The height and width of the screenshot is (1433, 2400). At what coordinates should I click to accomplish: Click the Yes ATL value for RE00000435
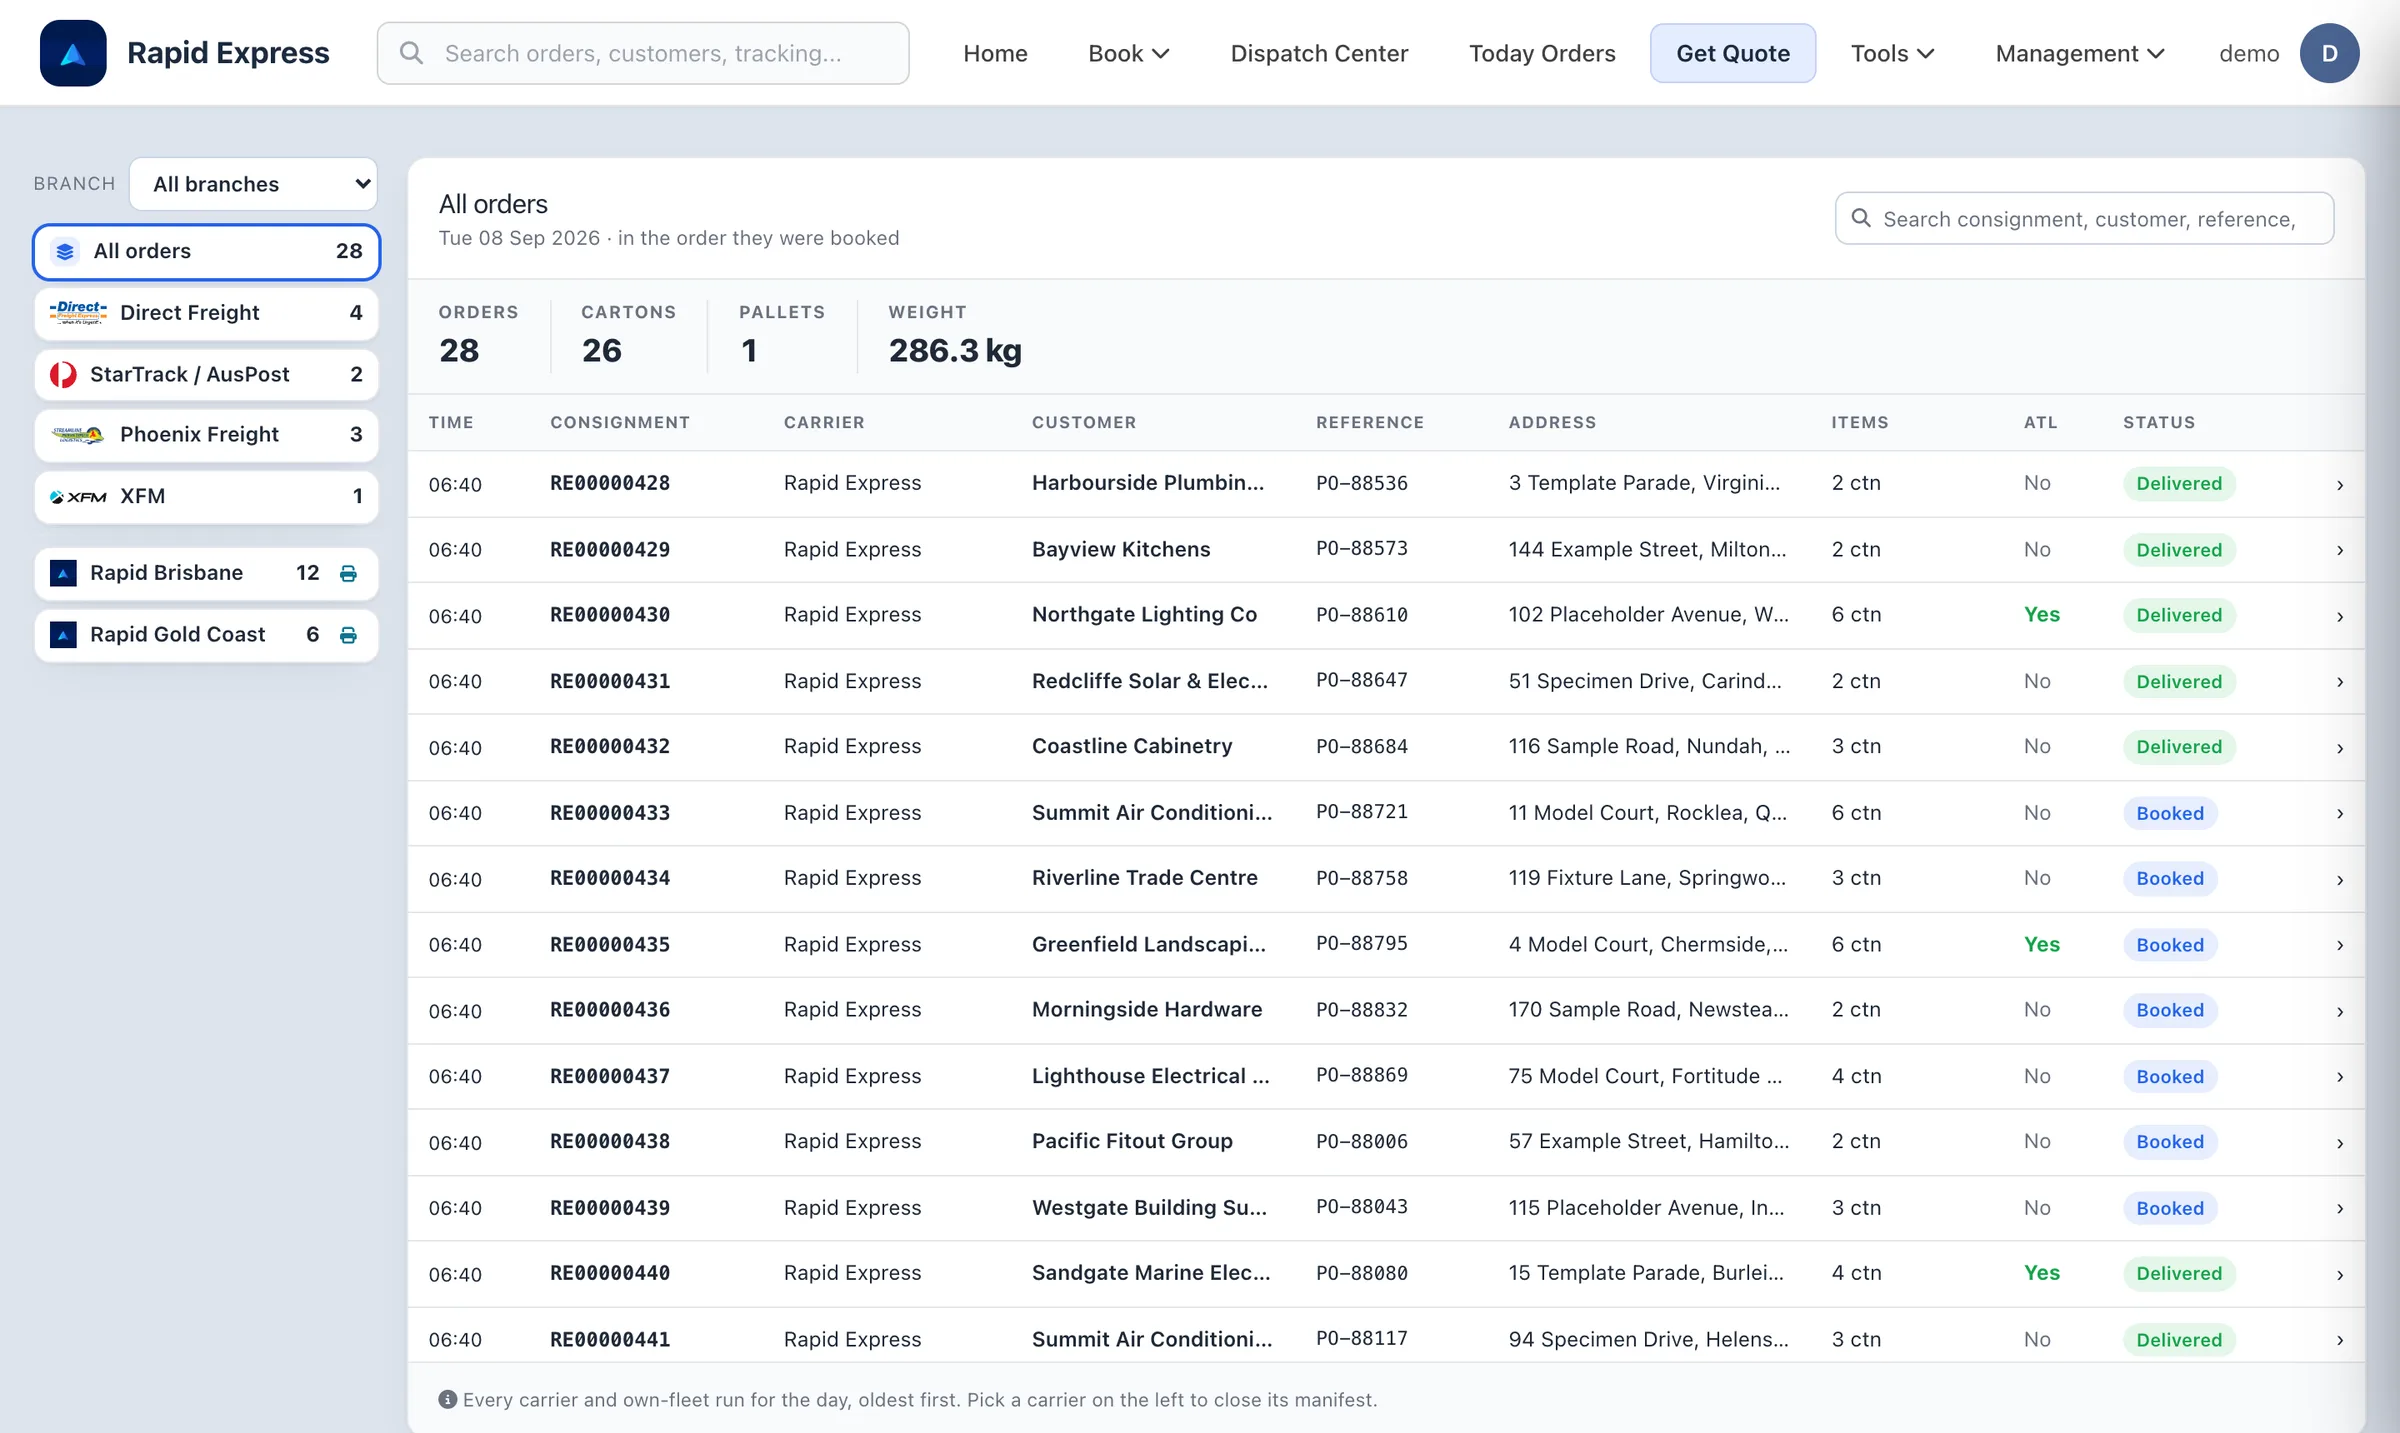[x=2042, y=944]
